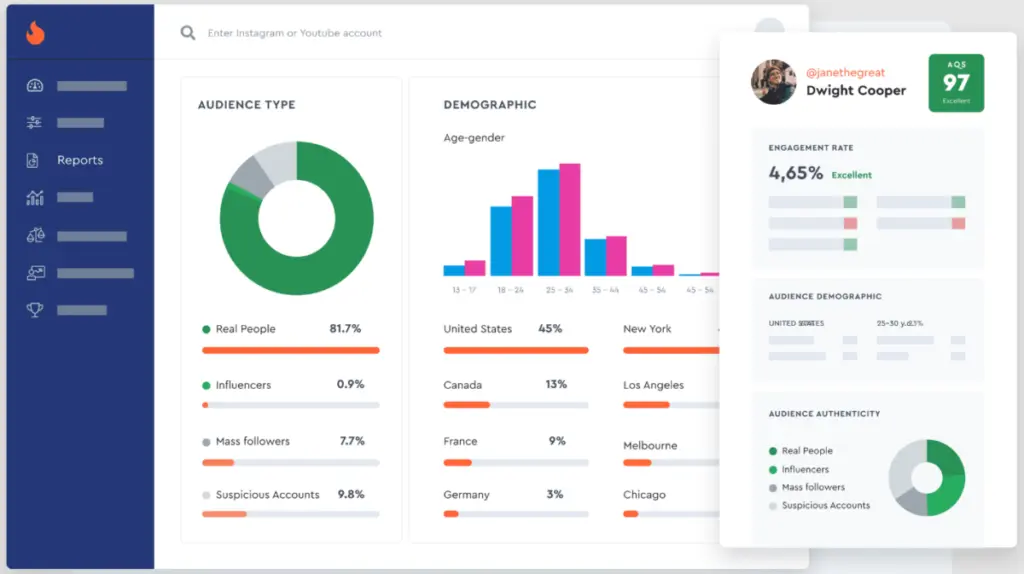The height and width of the screenshot is (574, 1024).
Task: Open the analytics bar chart icon
Action: (x=35, y=198)
